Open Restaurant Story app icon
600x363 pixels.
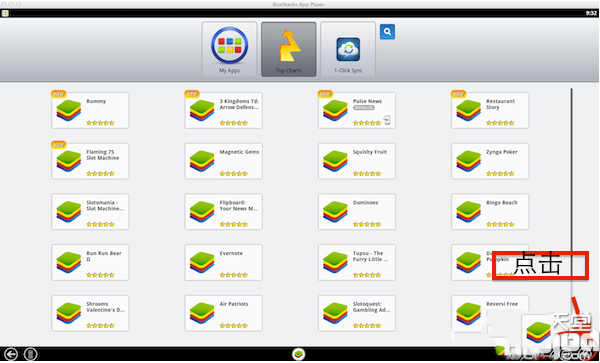(x=468, y=111)
